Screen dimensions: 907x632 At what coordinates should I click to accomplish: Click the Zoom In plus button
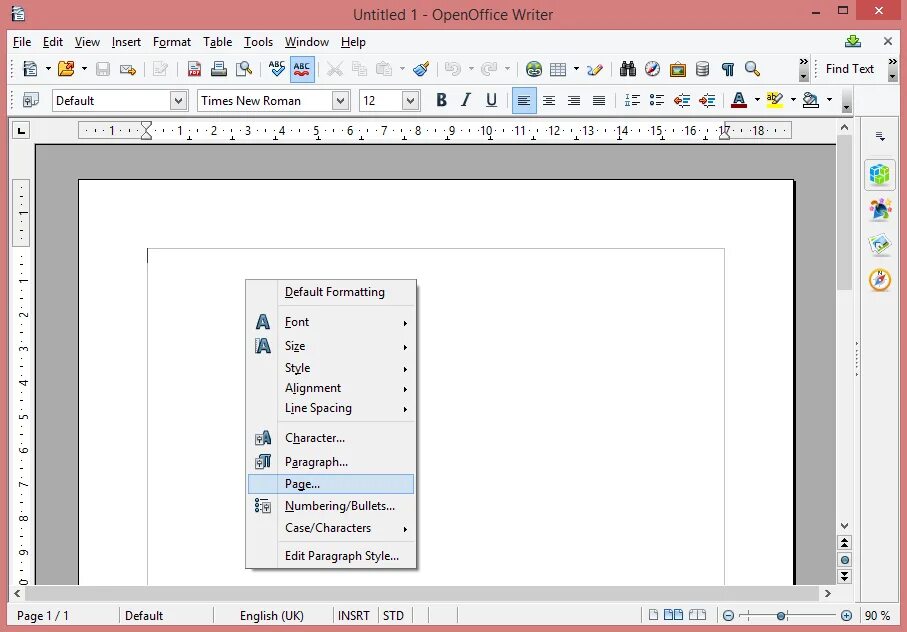(x=846, y=616)
